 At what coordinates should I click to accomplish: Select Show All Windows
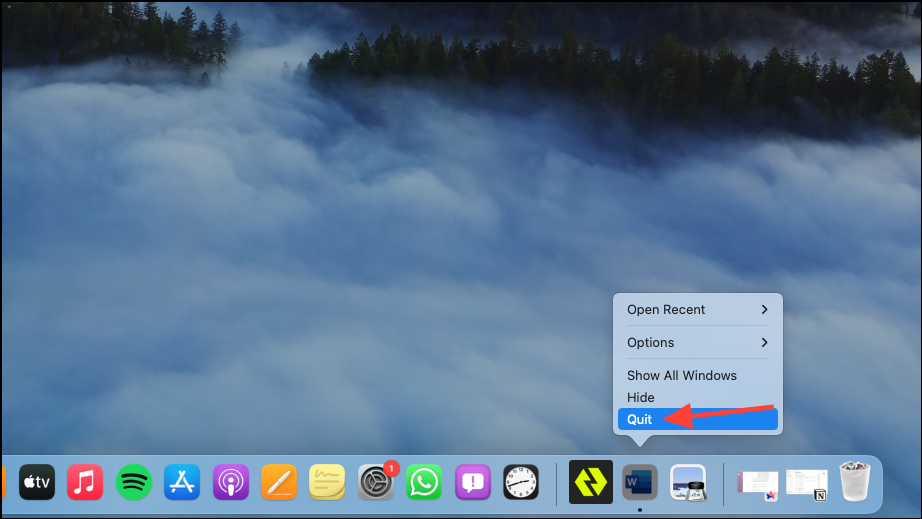[x=697, y=376]
